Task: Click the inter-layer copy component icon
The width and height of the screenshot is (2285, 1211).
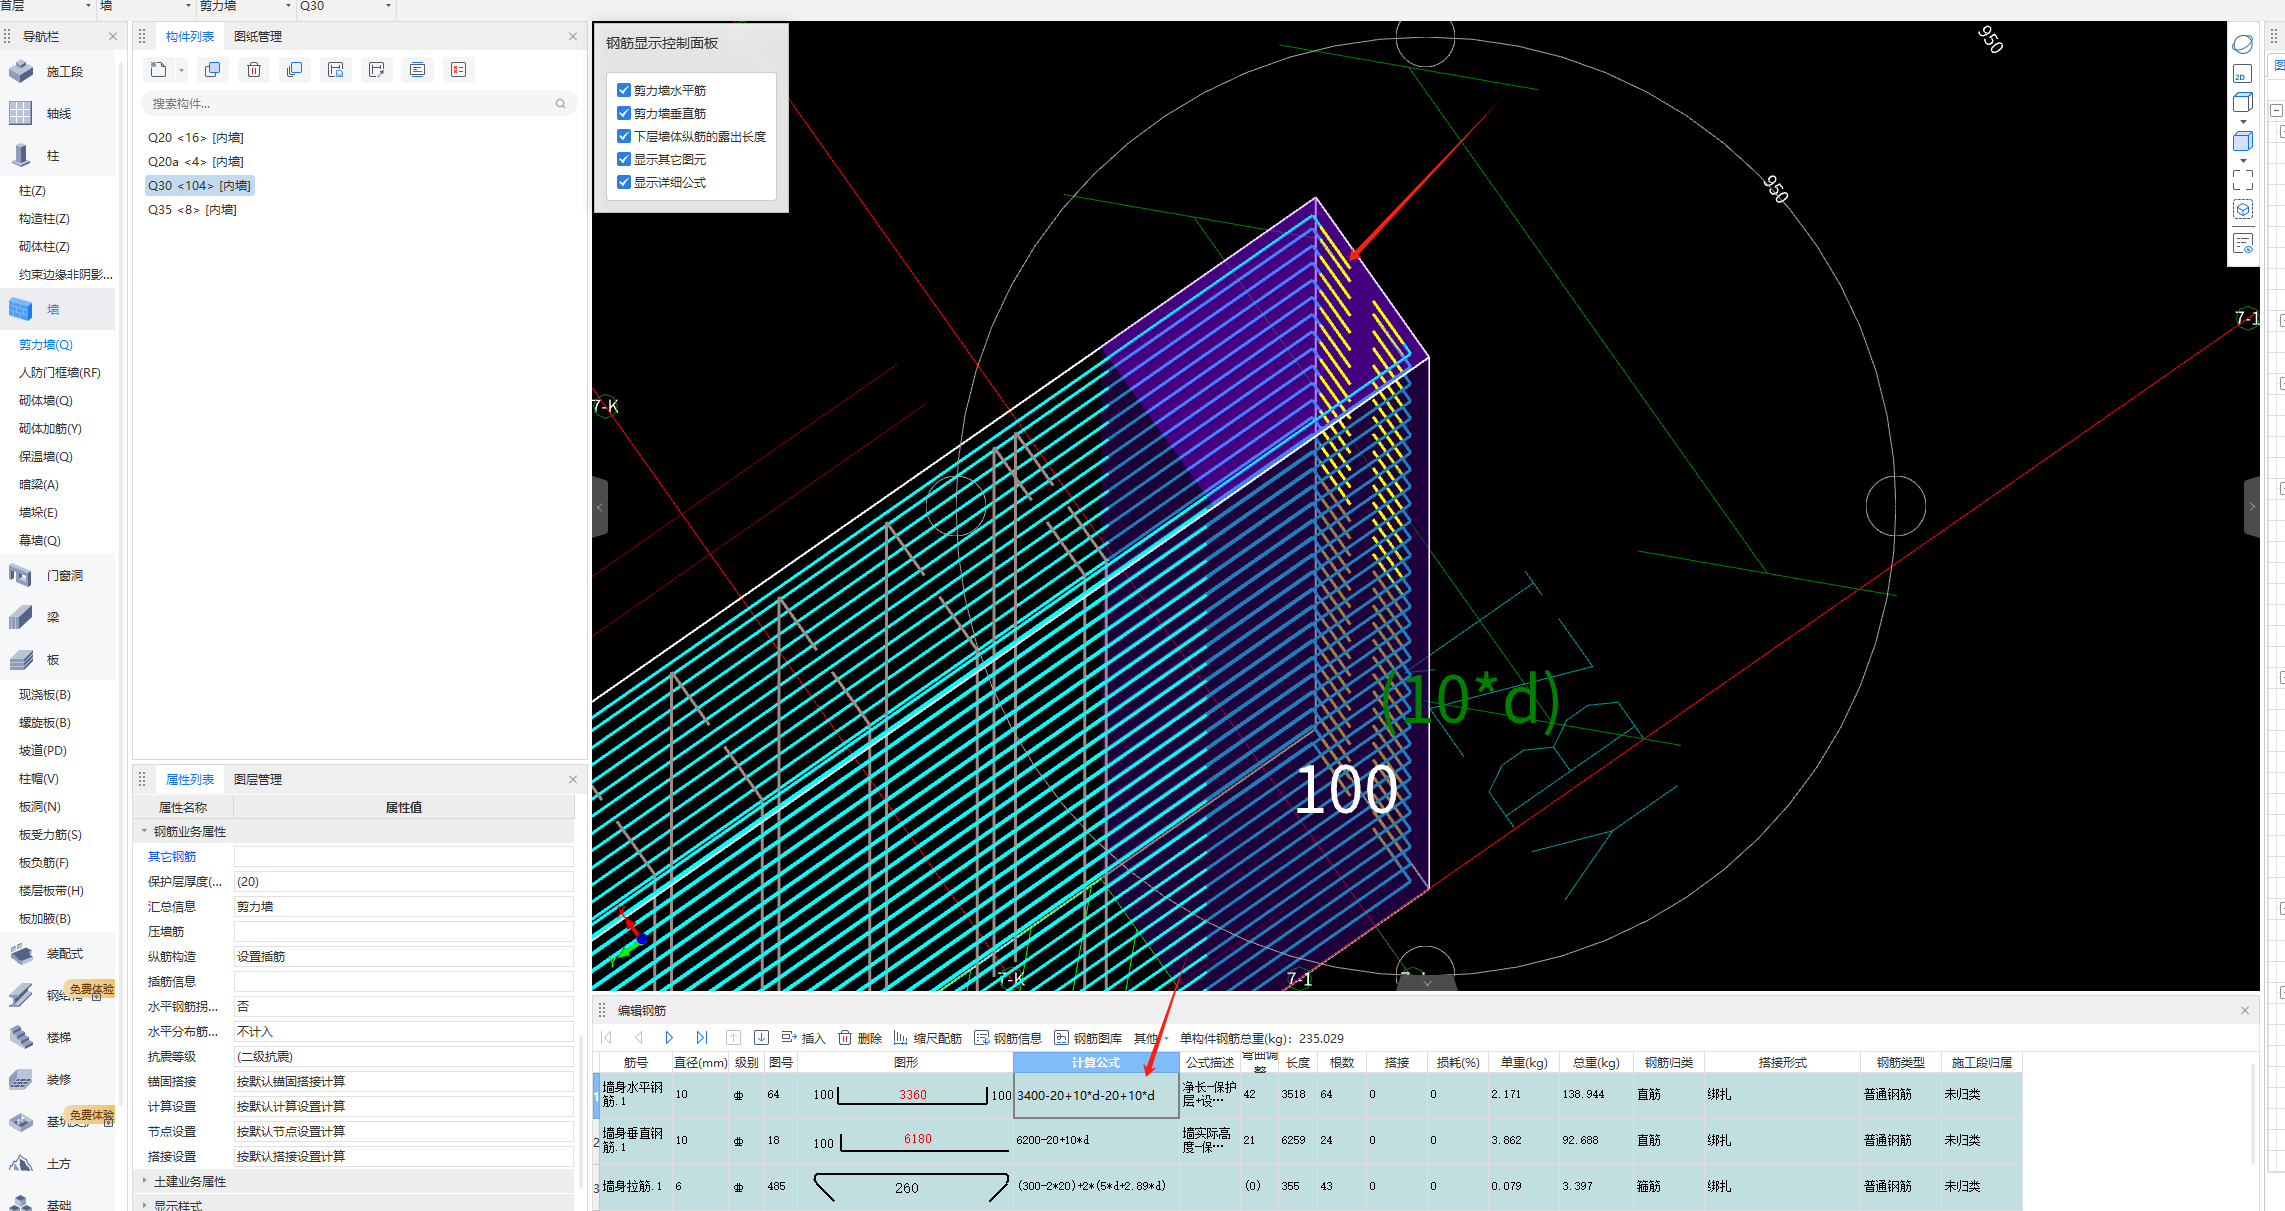Action: click(x=294, y=70)
